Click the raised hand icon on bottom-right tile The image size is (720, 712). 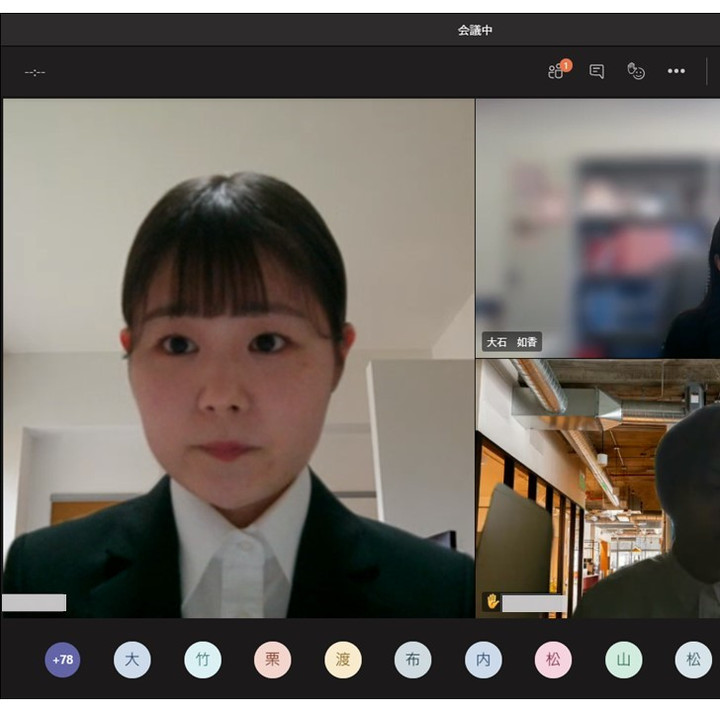point(492,602)
